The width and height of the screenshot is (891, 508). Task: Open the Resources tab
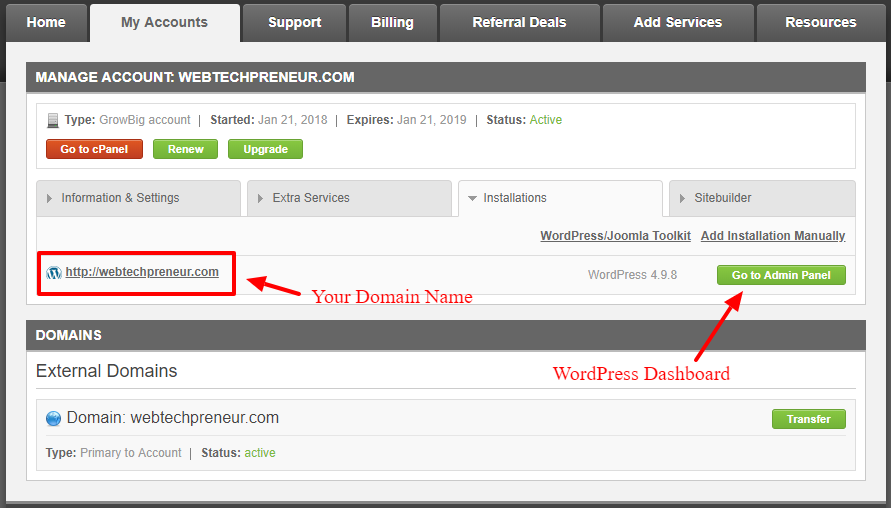click(x=821, y=23)
